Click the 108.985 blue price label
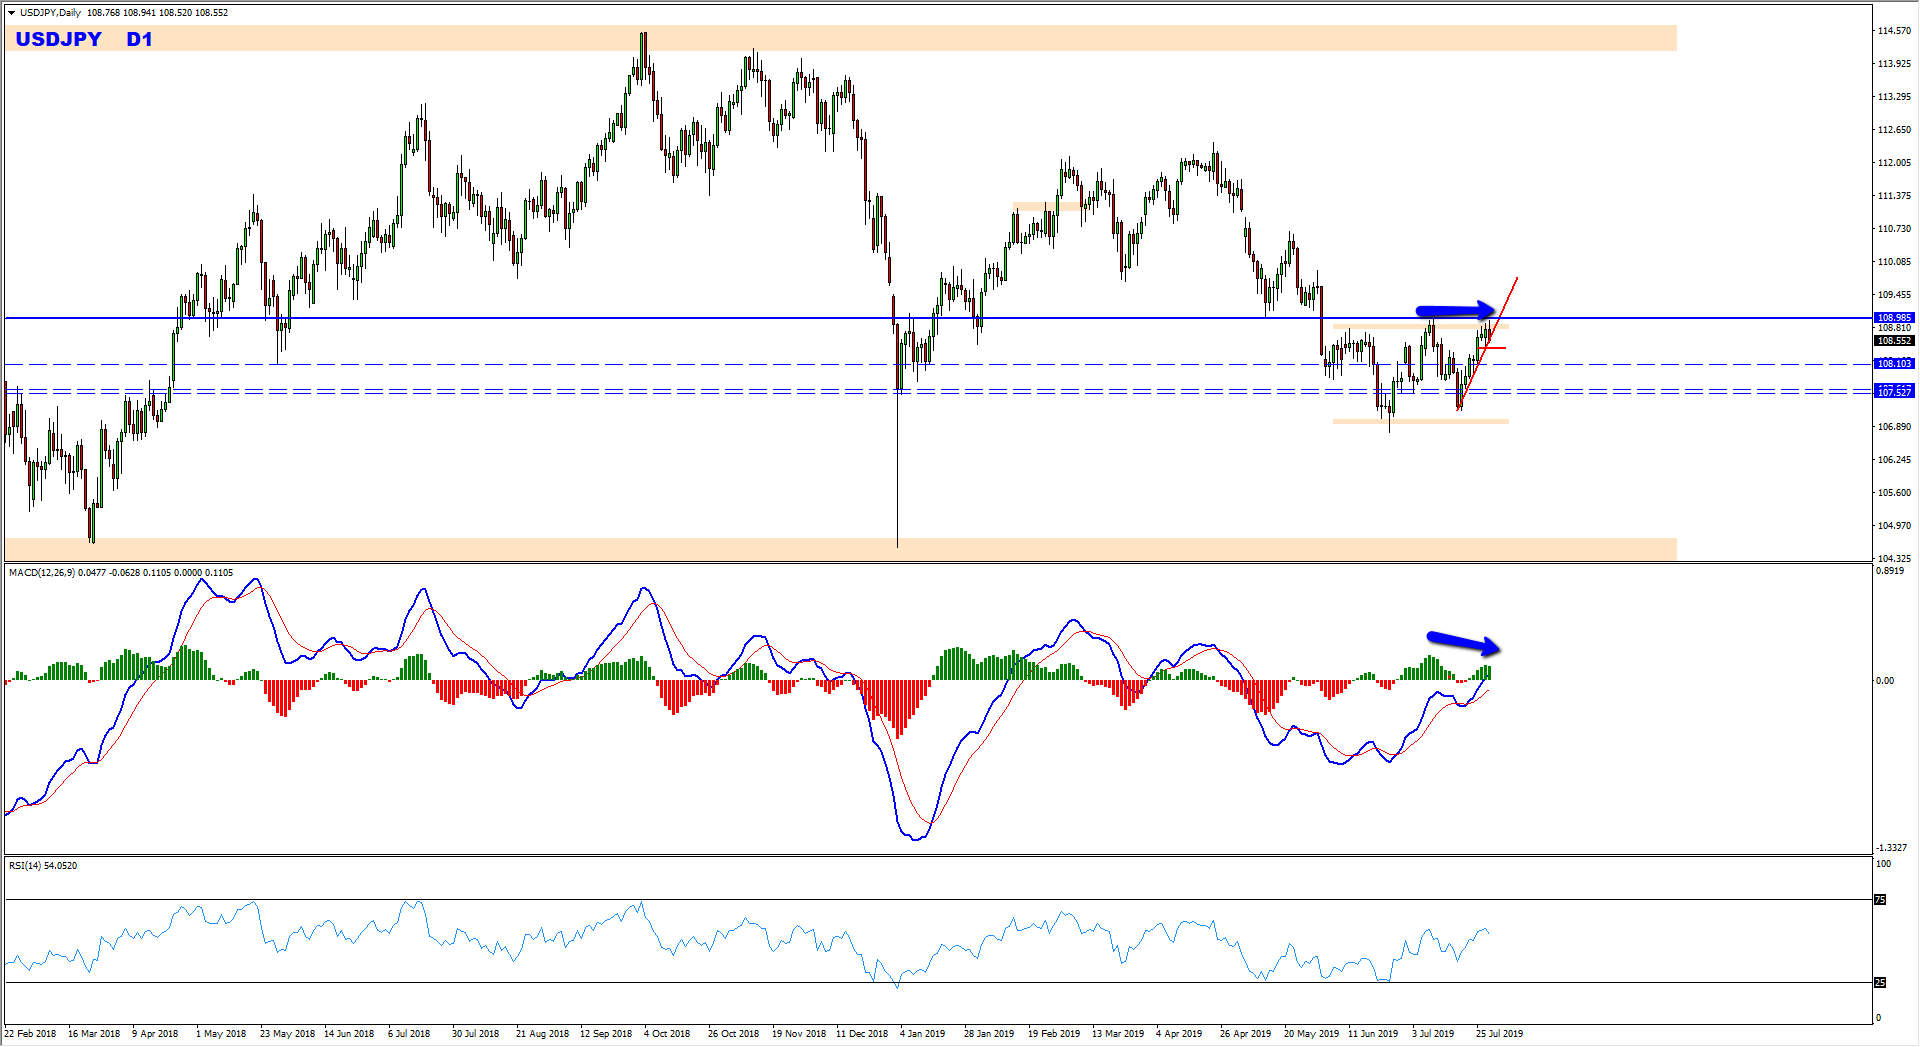Viewport: 1920px width, 1047px height. 1894,318
